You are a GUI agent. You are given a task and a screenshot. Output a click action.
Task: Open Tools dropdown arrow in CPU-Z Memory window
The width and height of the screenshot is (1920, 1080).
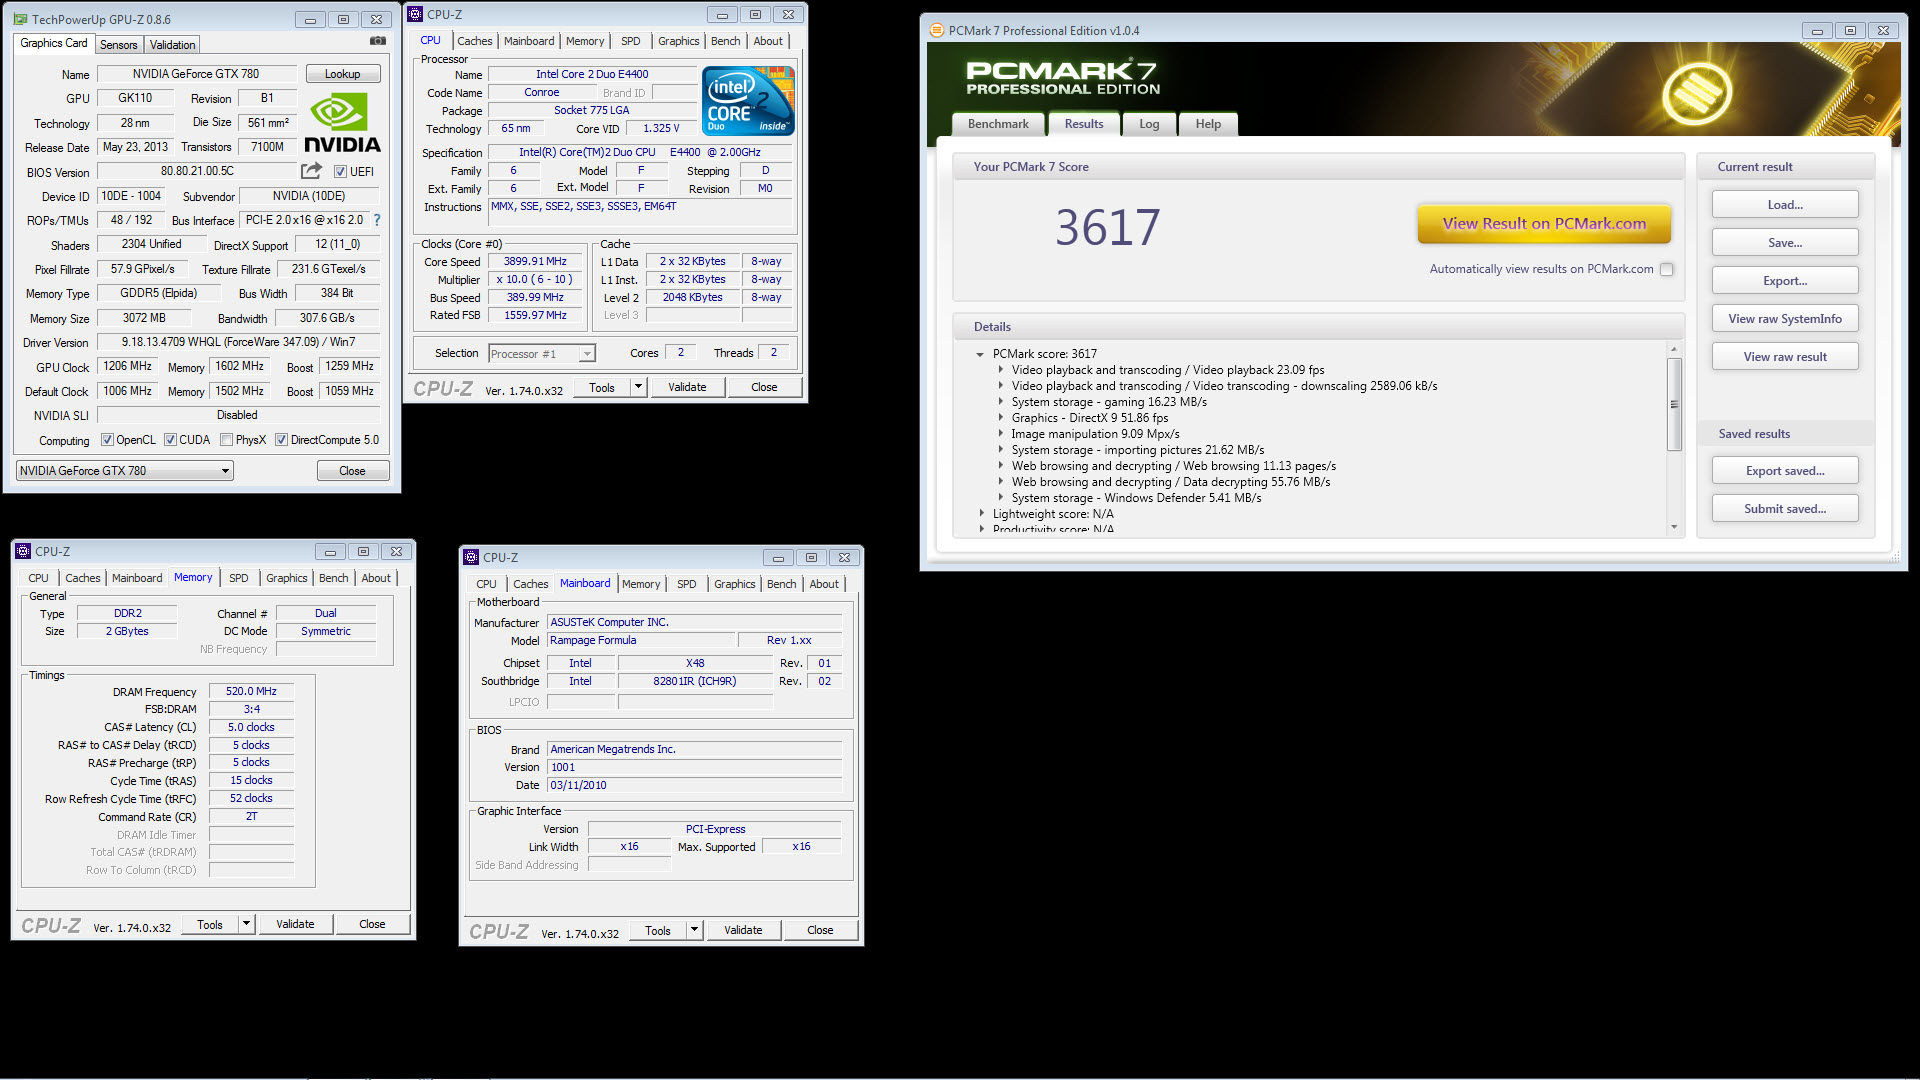[246, 925]
